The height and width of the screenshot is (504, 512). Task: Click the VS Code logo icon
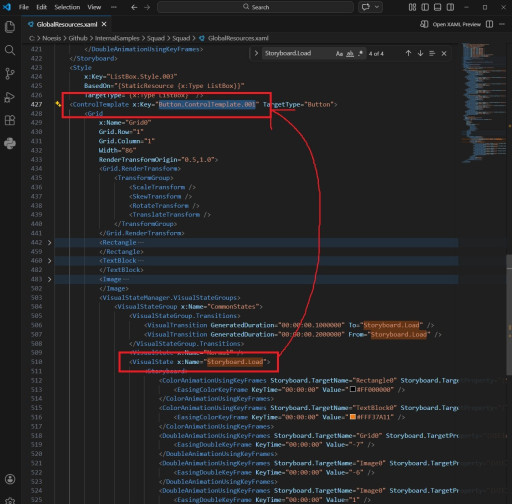pyautogui.click(x=7, y=7)
